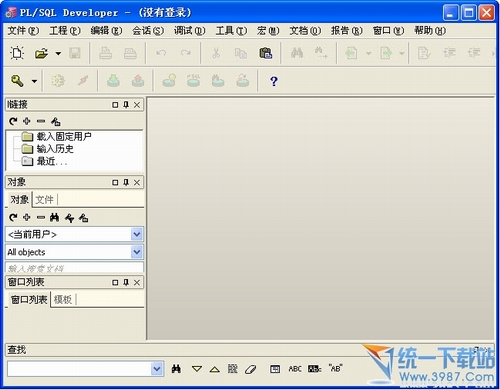Close the 窗口列表 panel
The width and height of the screenshot is (500, 390).
[137, 283]
